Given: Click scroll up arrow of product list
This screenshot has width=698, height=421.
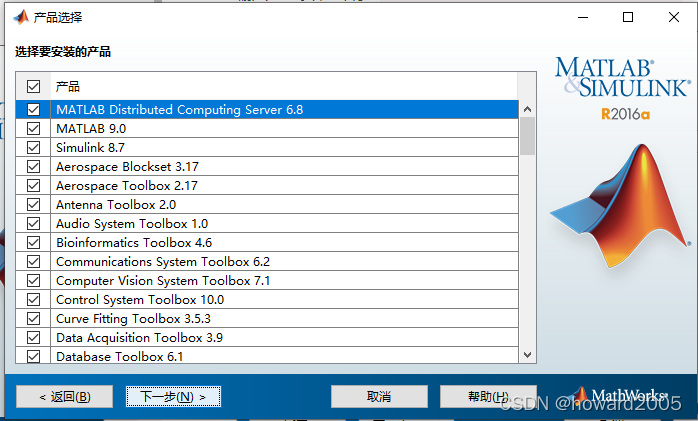Looking at the screenshot, I should [528, 109].
